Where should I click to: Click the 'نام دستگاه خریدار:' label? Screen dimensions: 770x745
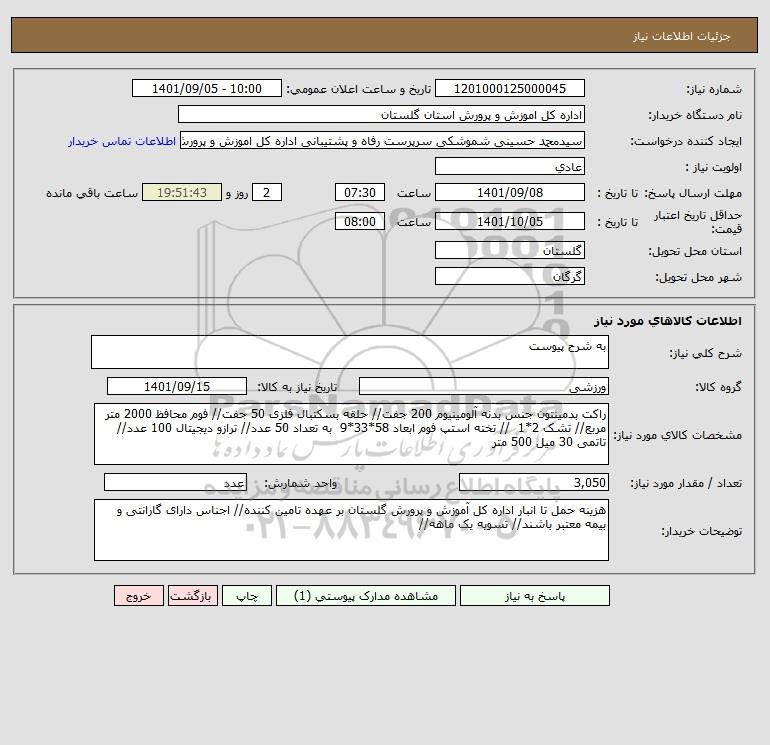(x=695, y=115)
